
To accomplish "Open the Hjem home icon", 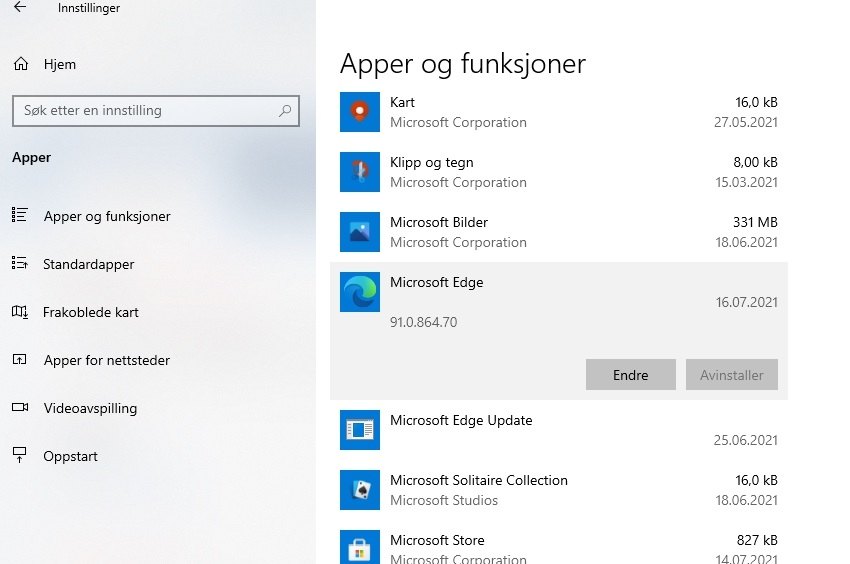I will [21, 64].
